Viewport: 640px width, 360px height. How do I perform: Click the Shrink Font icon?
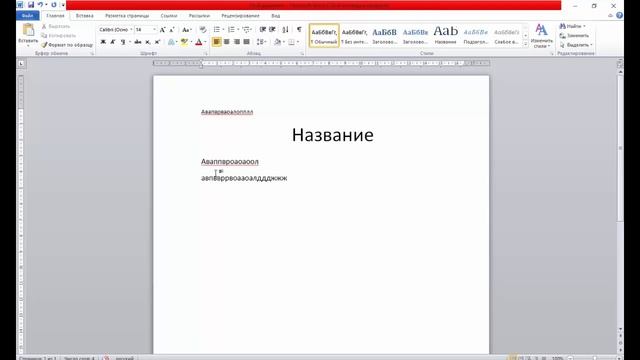[172, 30]
